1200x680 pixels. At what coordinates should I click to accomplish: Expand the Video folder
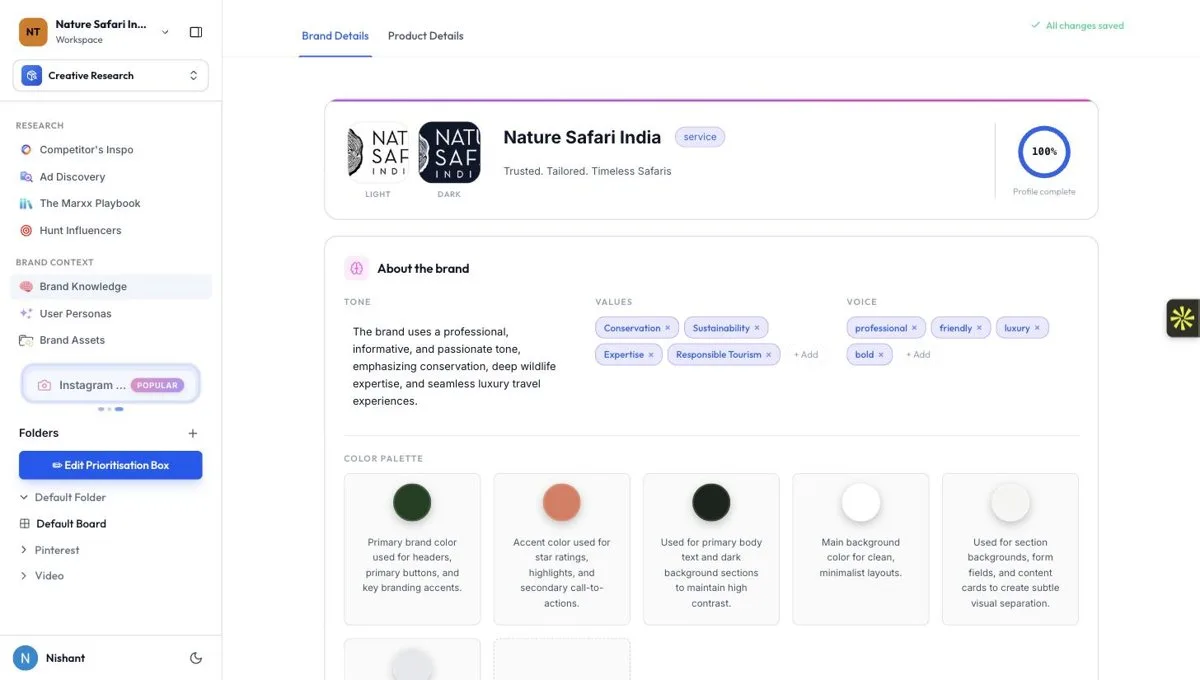[x=24, y=576]
